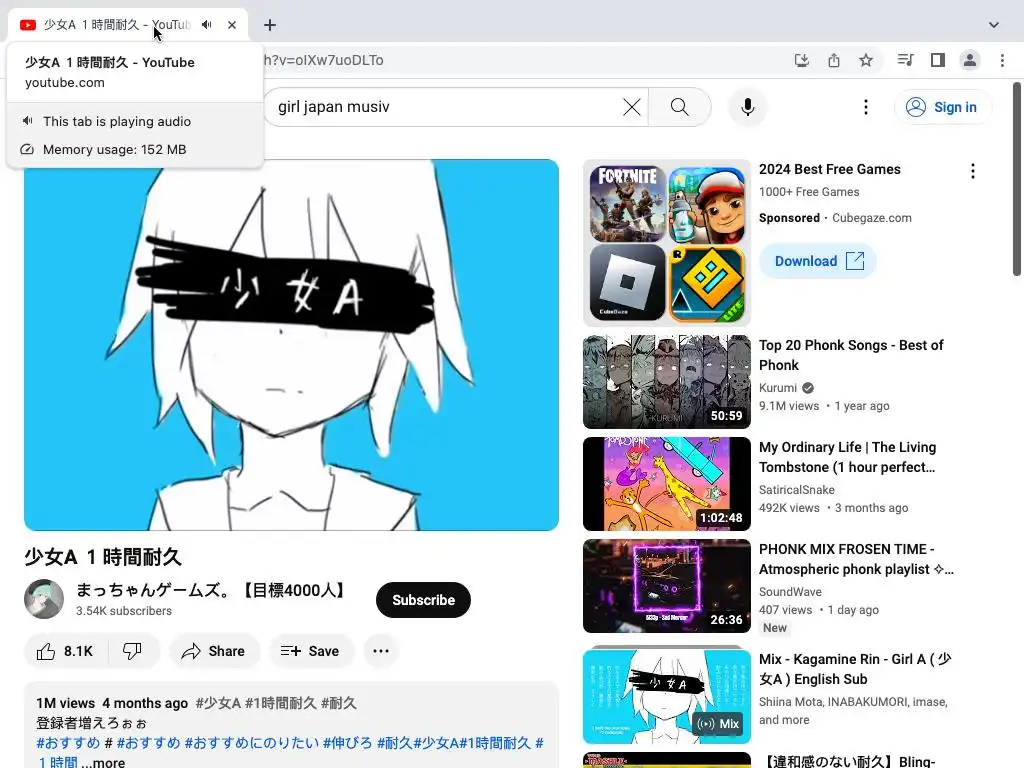Open the My Ordinary Life video thumbnail
The width and height of the screenshot is (1024, 768).
click(x=667, y=484)
